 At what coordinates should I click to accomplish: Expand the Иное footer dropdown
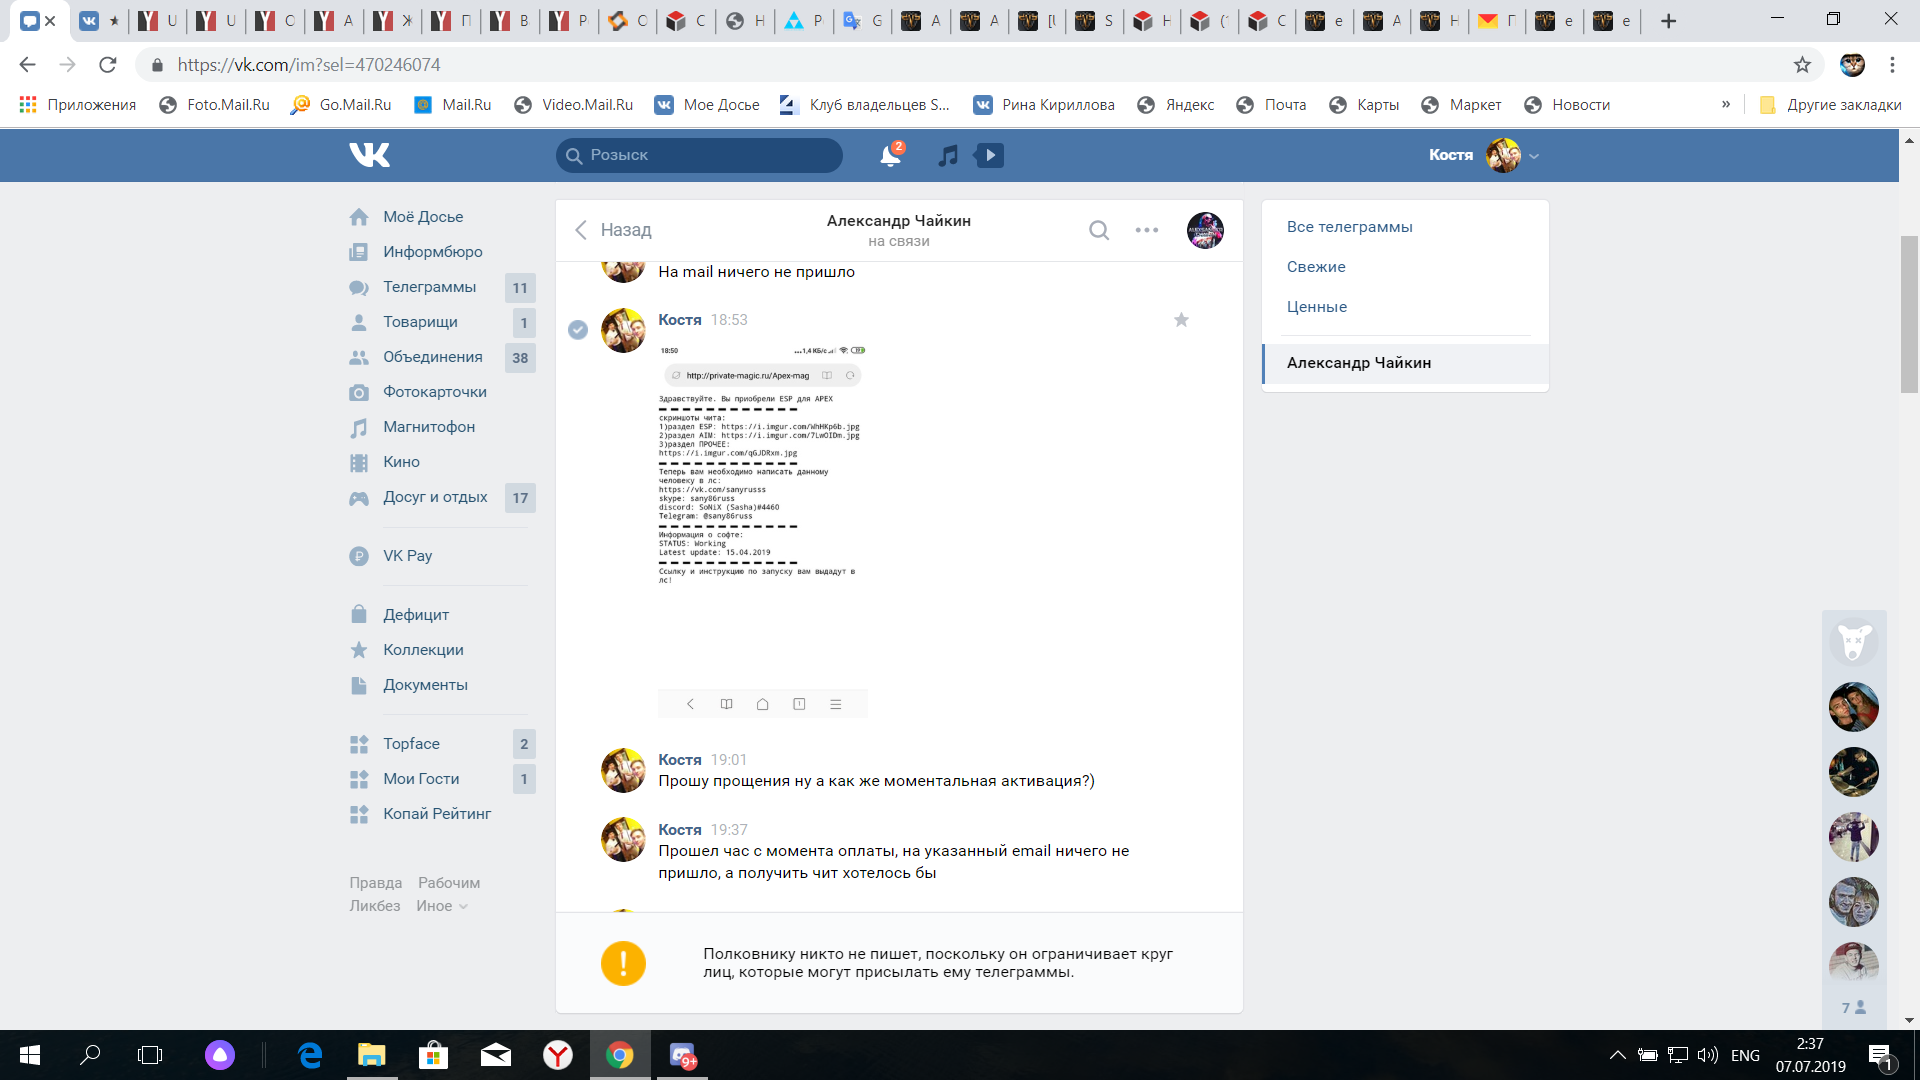point(442,906)
